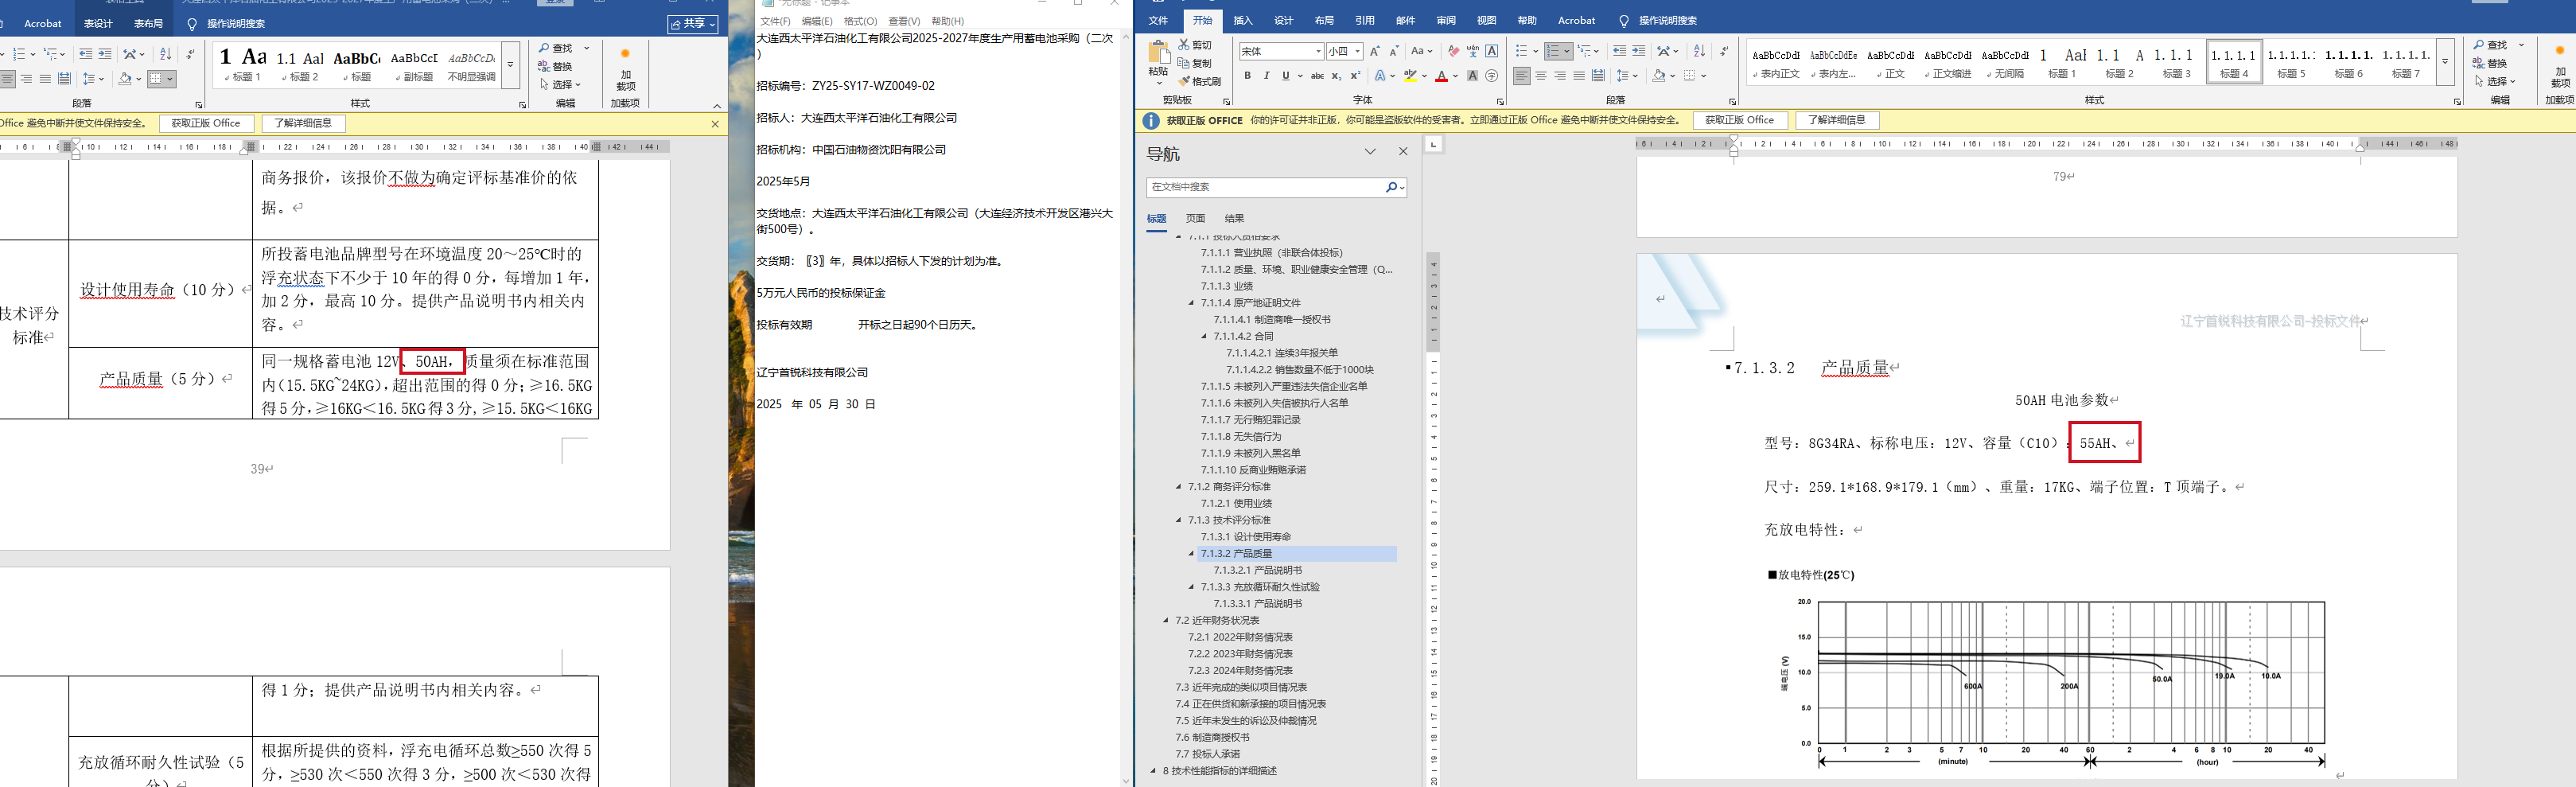The height and width of the screenshot is (787, 2576).
Task: Open the 引用 (References) tab
Action: 1365,20
